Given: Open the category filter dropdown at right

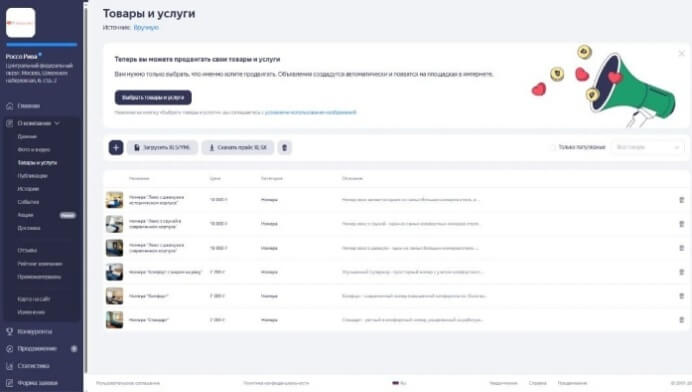Looking at the screenshot, I should 647,147.
